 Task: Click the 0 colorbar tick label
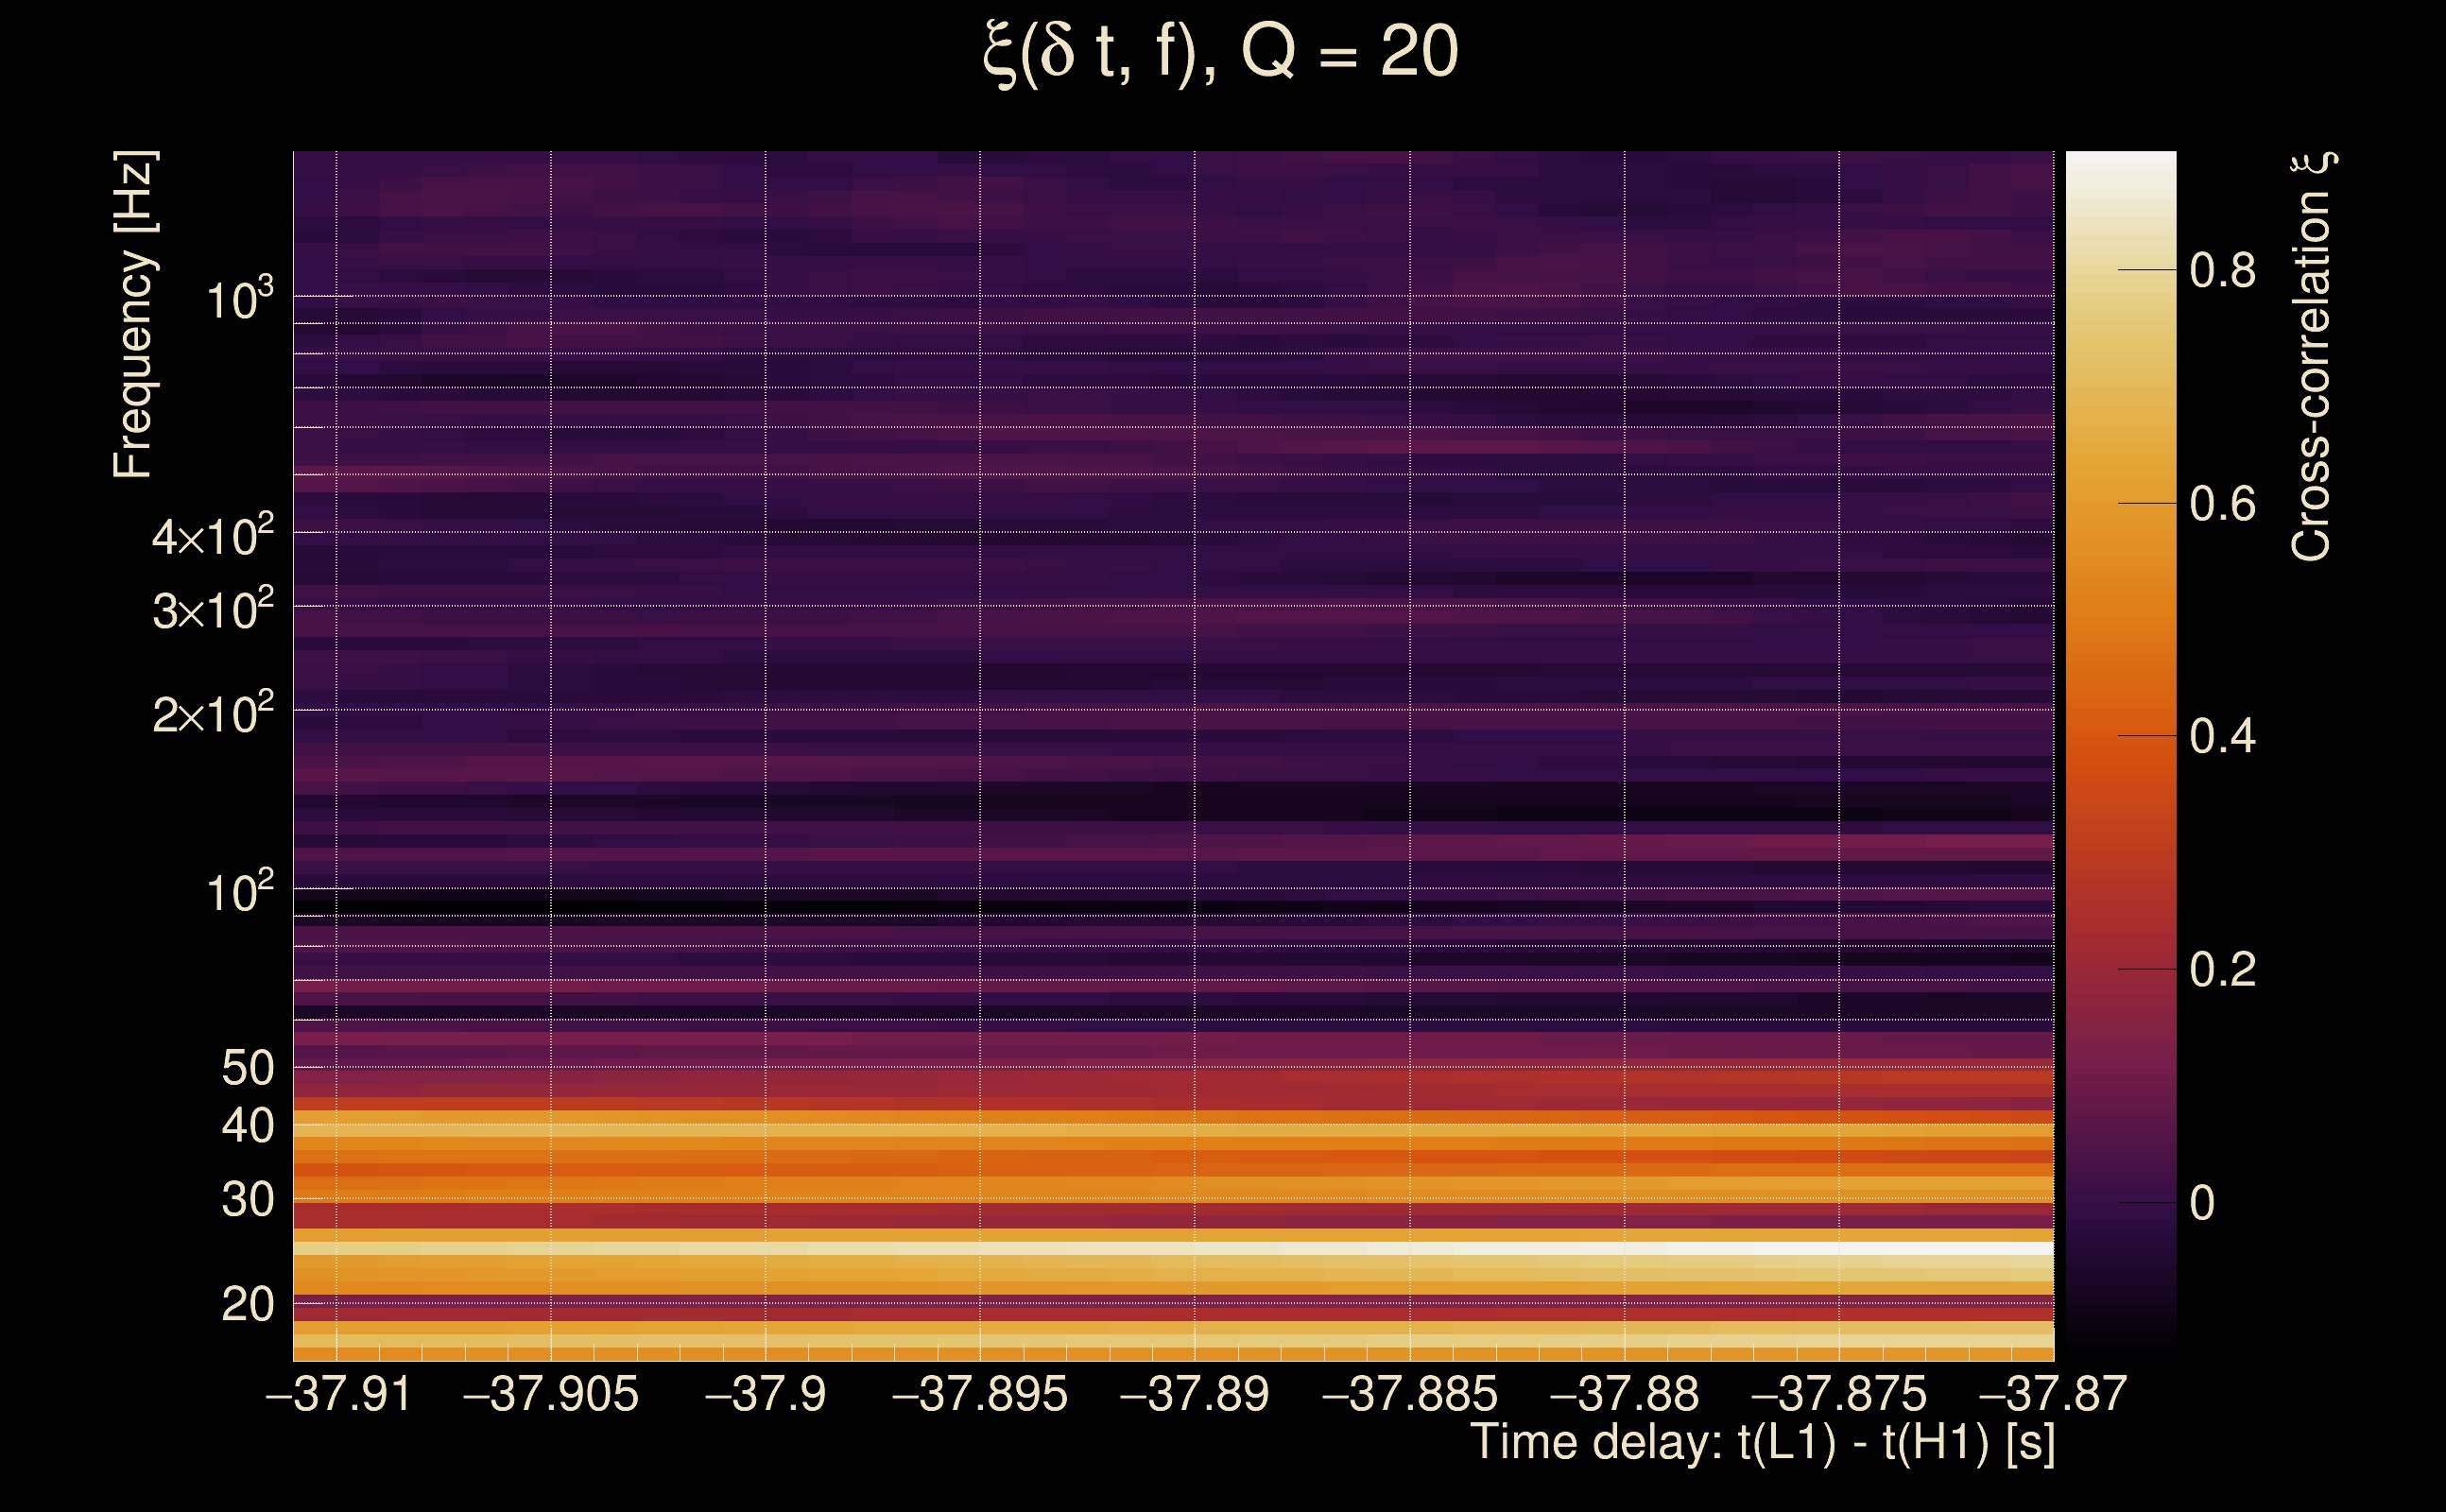tap(2202, 1203)
